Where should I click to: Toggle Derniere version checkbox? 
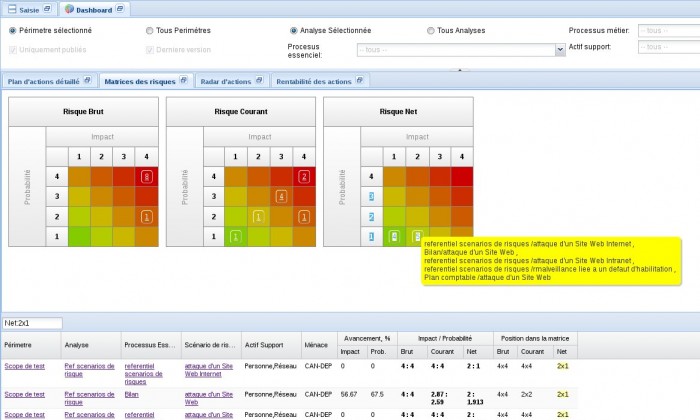[x=150, y=50]
